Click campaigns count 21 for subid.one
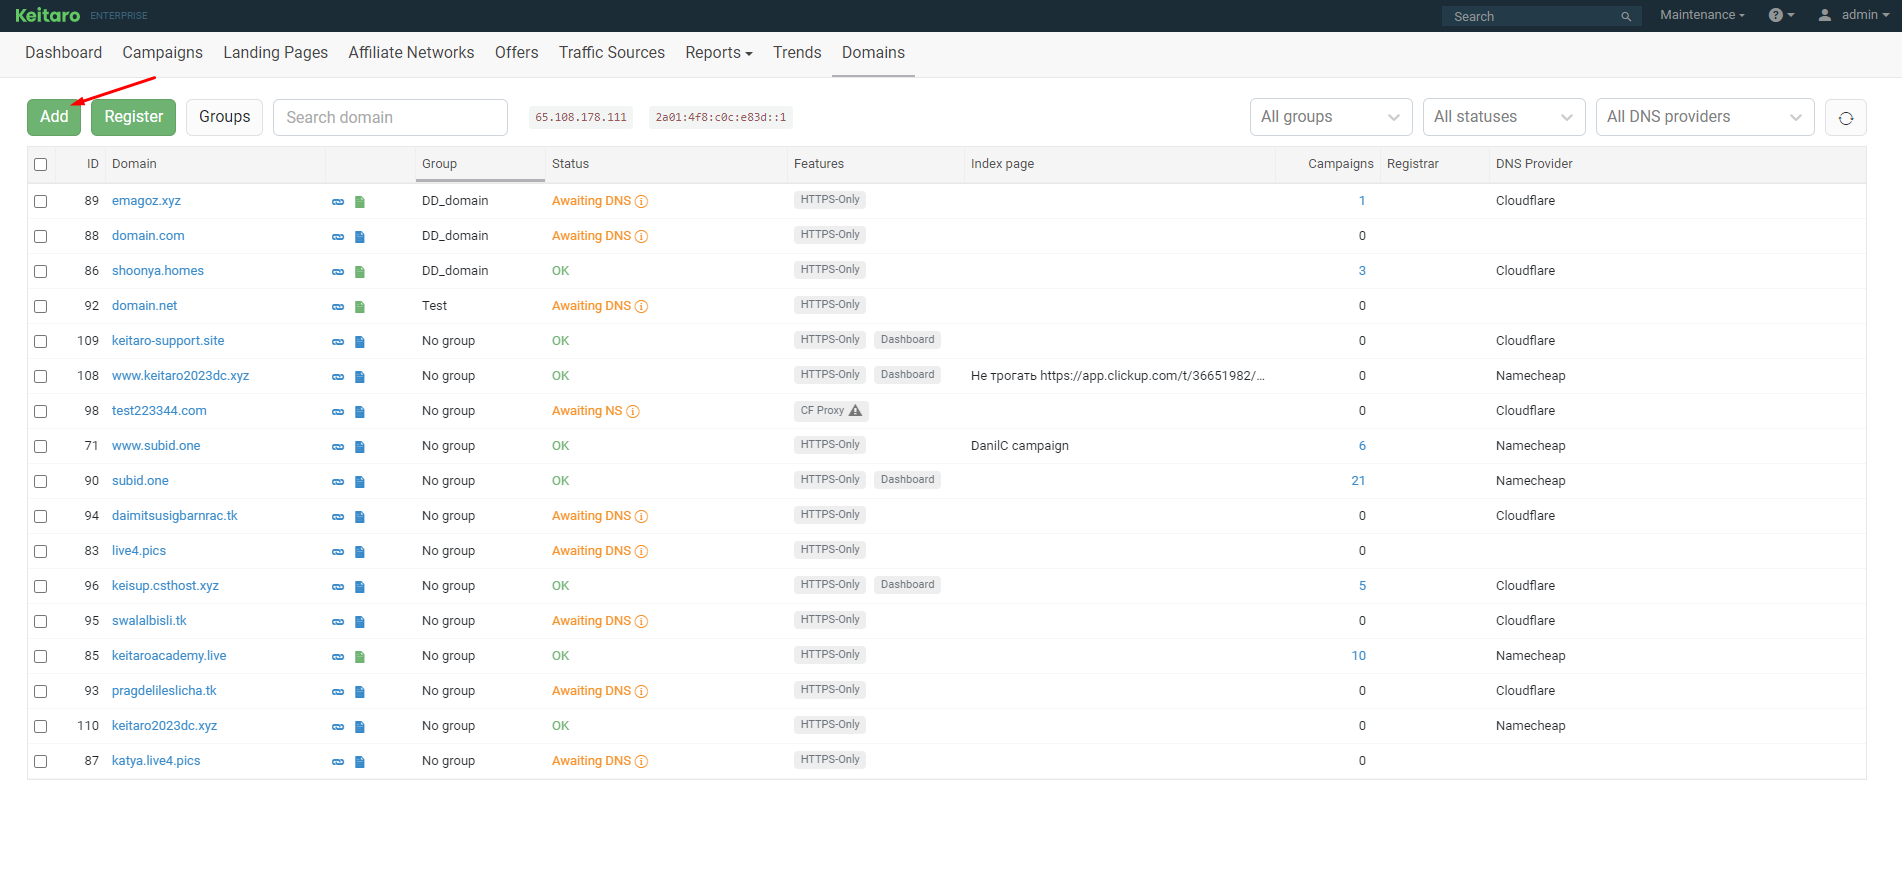 [1358, 481]
